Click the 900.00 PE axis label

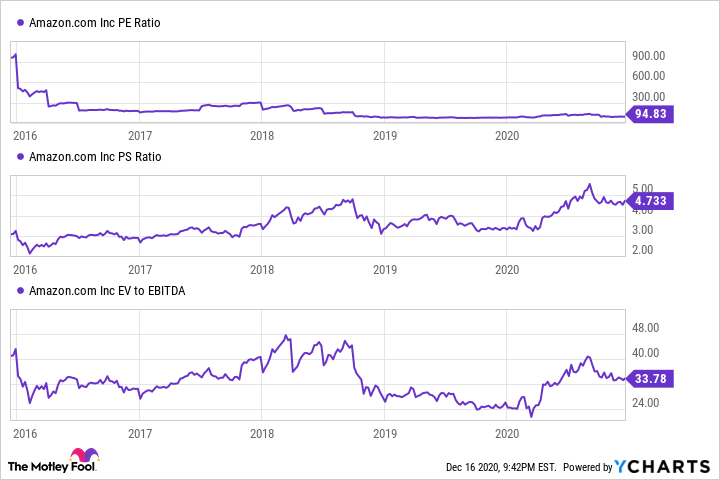(x=649, y=56)
